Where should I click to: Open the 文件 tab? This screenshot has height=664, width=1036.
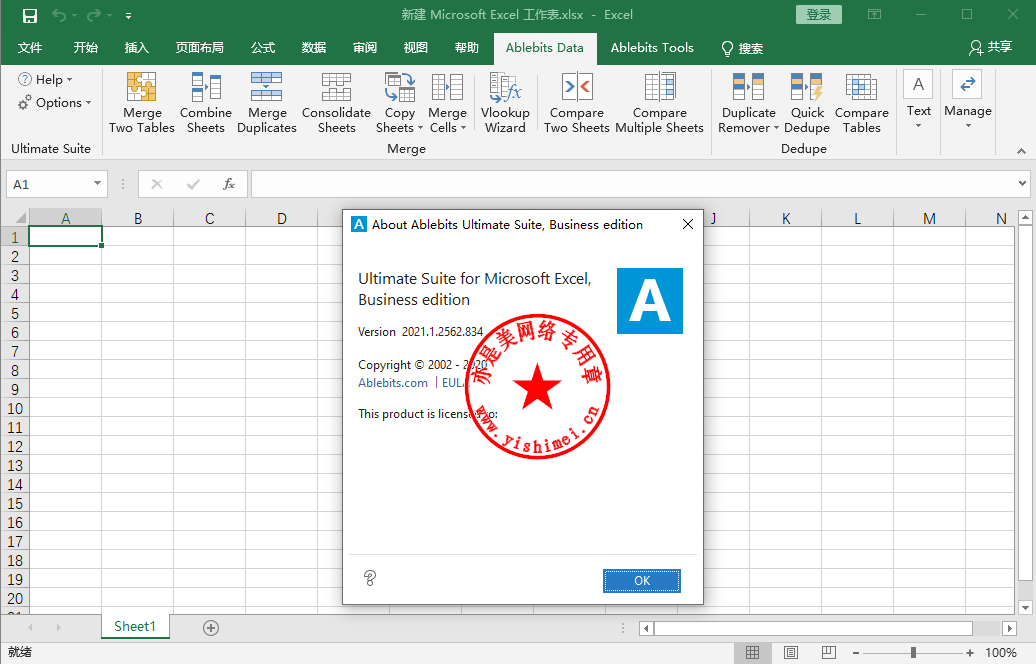[x=30, y=48]
